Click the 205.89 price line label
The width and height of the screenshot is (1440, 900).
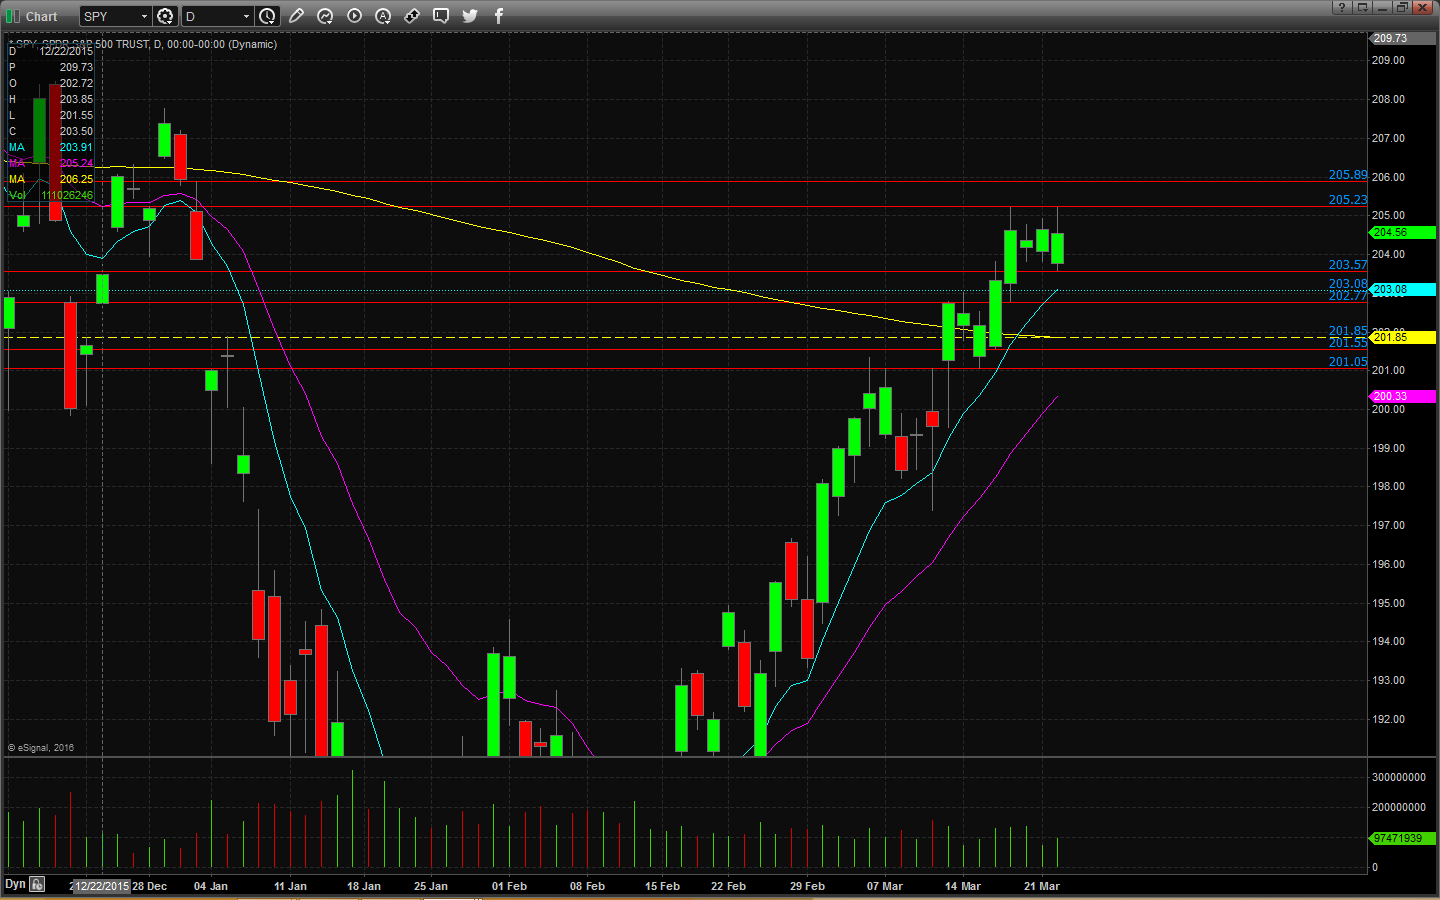click(x=1347, y=175)
